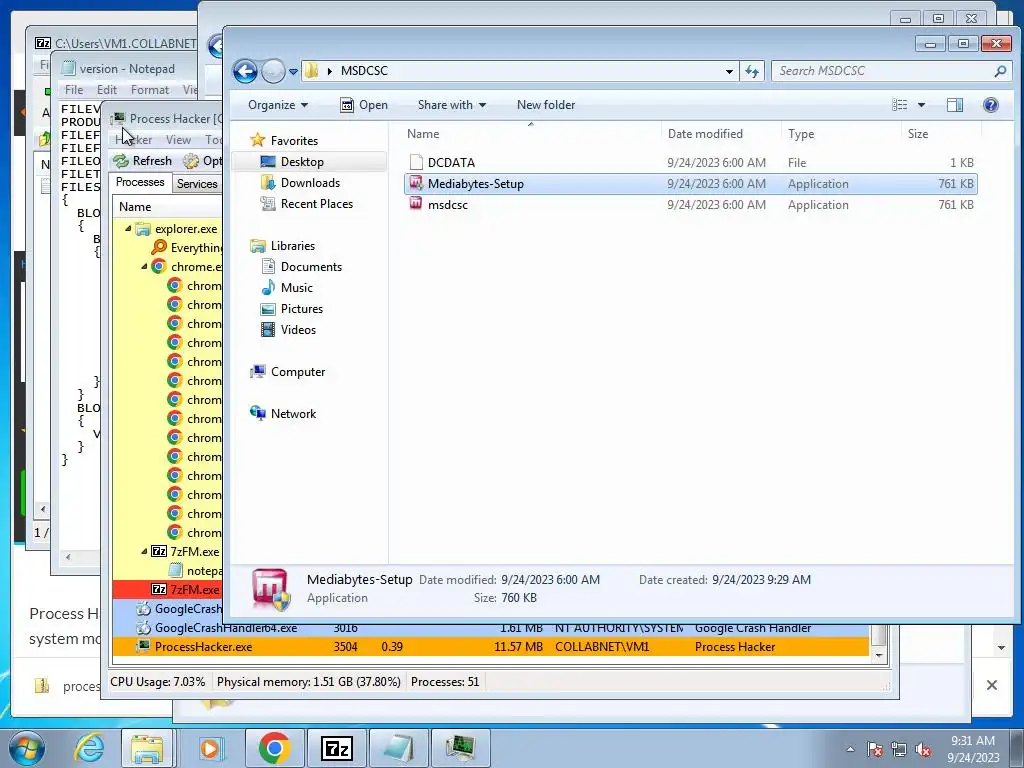Screen dimensions: 1024x768
Task: Click Refresh in Process Hacker toolbar
Action: click(143, 161)
